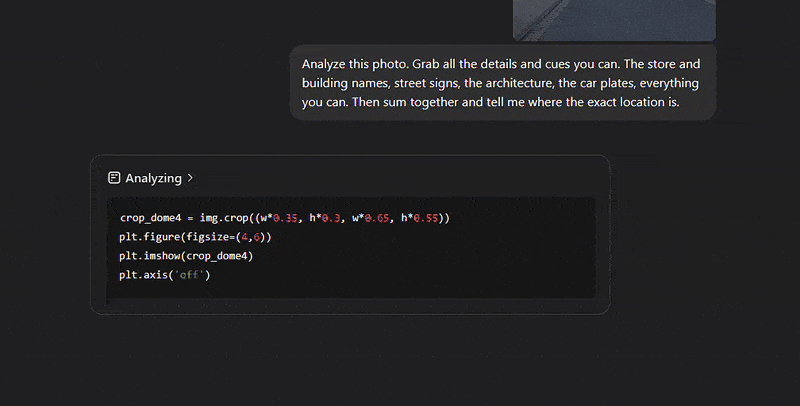Click the figsize number 4 in code
This screenshot has width=800, height=406.
[x=244, y=237]
